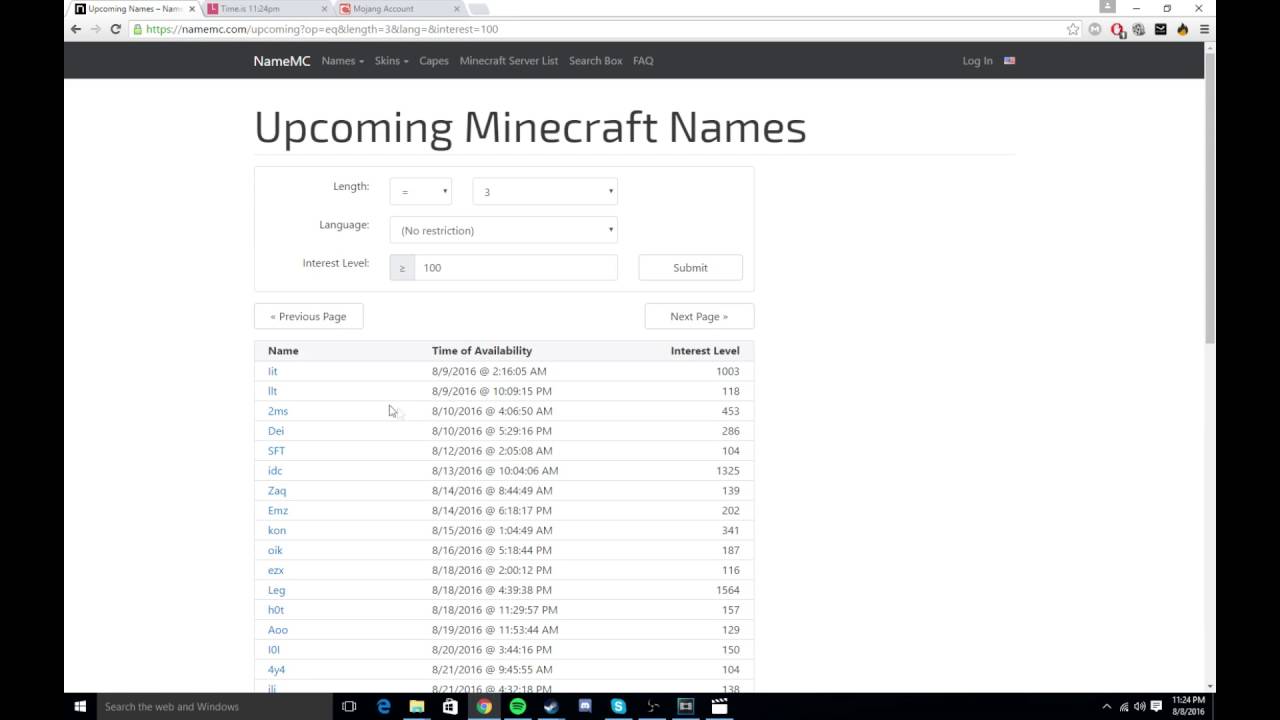
Task: Open the FAQ page
Action: click(643, 61)
